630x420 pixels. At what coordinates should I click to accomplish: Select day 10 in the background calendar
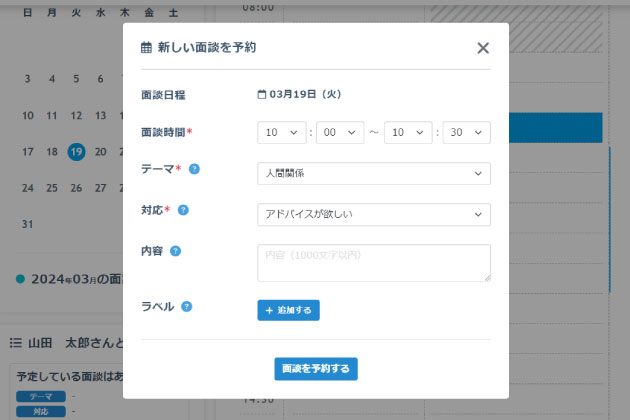tap(27, 116)
